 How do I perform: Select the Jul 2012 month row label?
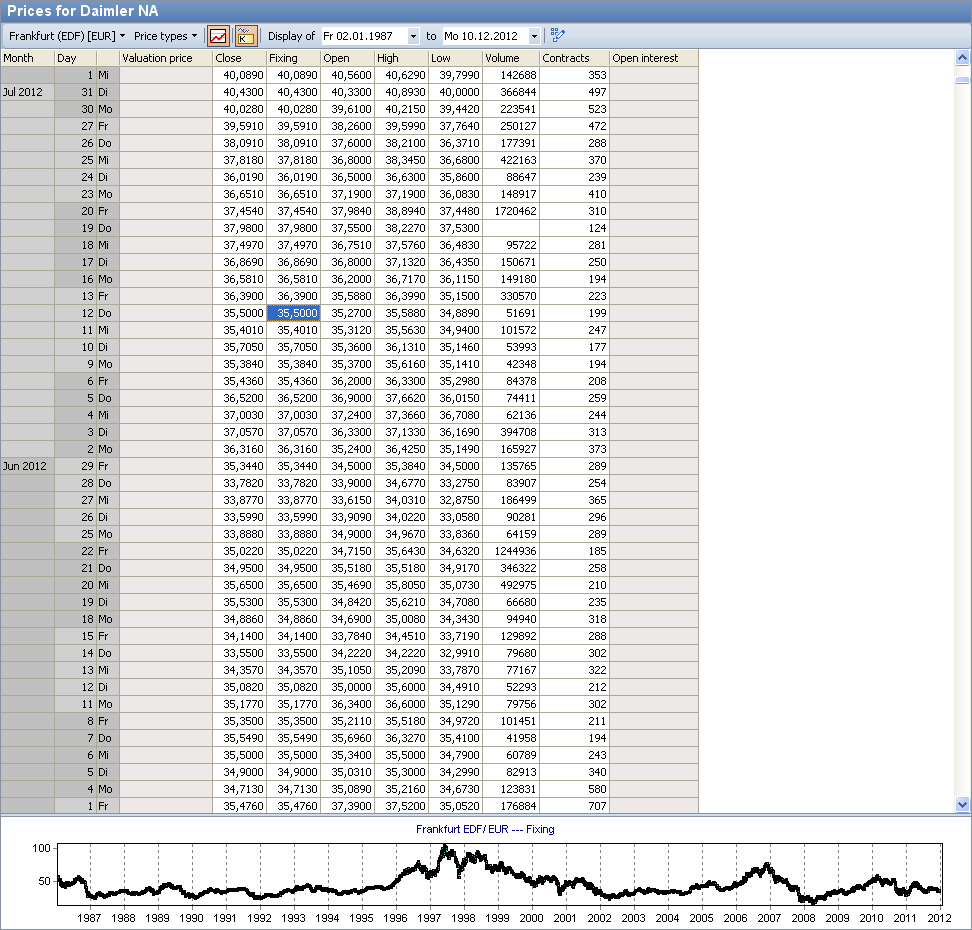(27, 92)
